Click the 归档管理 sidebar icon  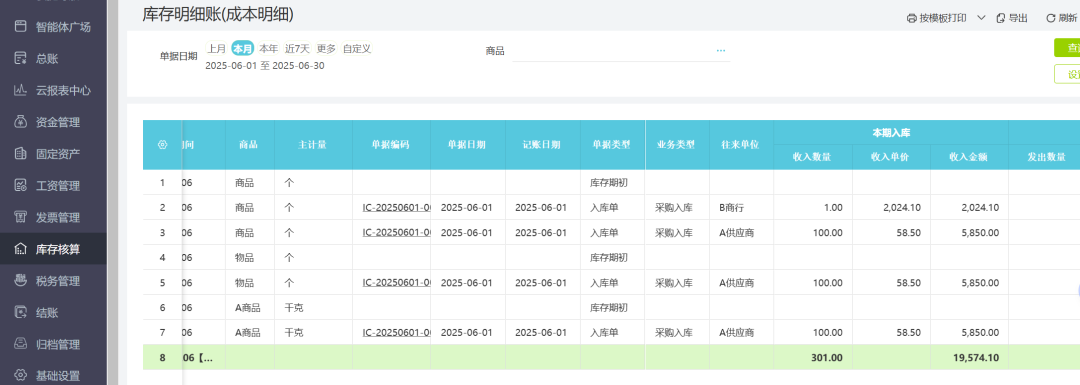[x=21, y=344]
